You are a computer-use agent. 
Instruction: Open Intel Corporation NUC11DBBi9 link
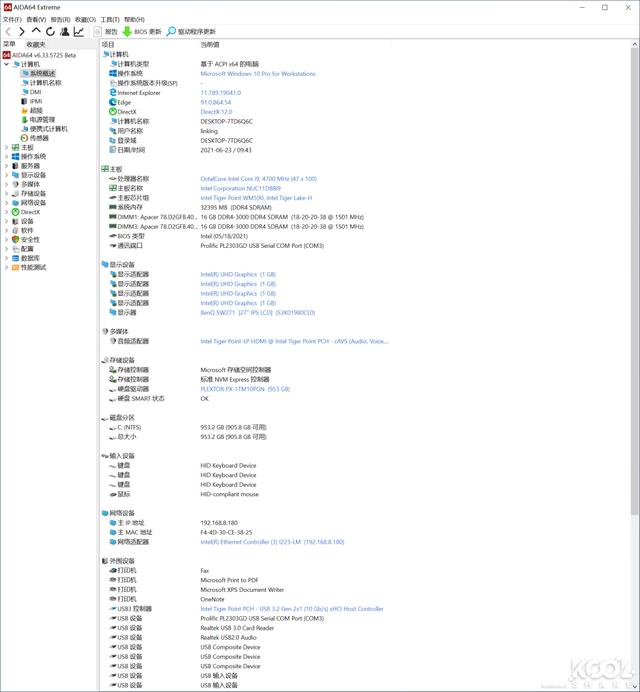tap(240, 188)
